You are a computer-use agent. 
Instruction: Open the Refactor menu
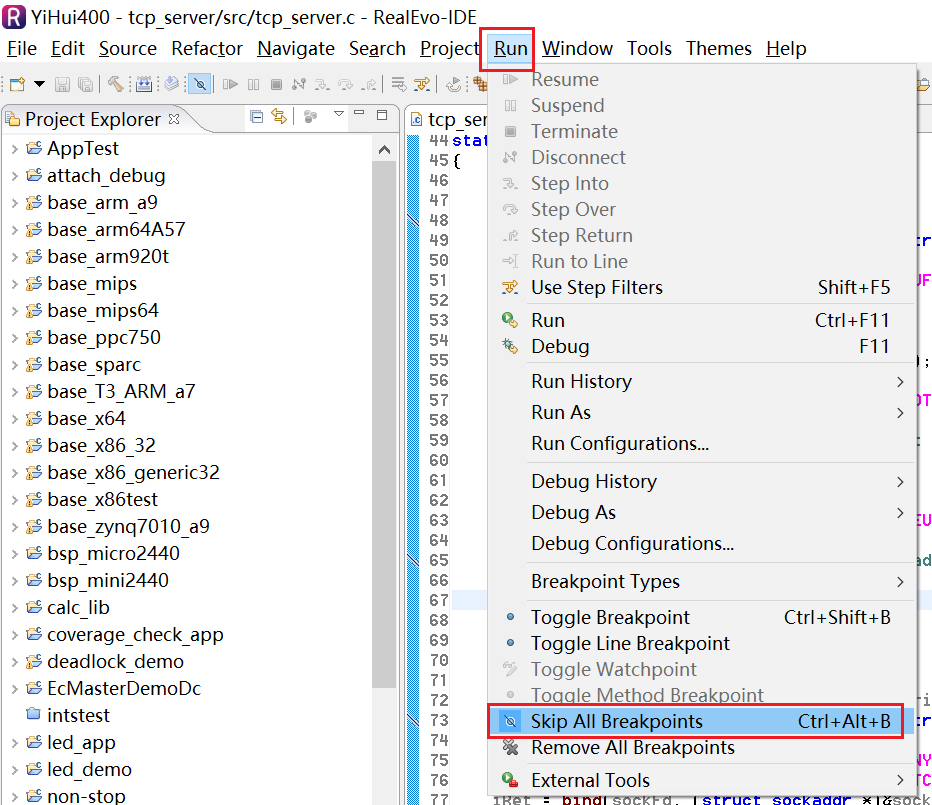[x=207, y=49]
